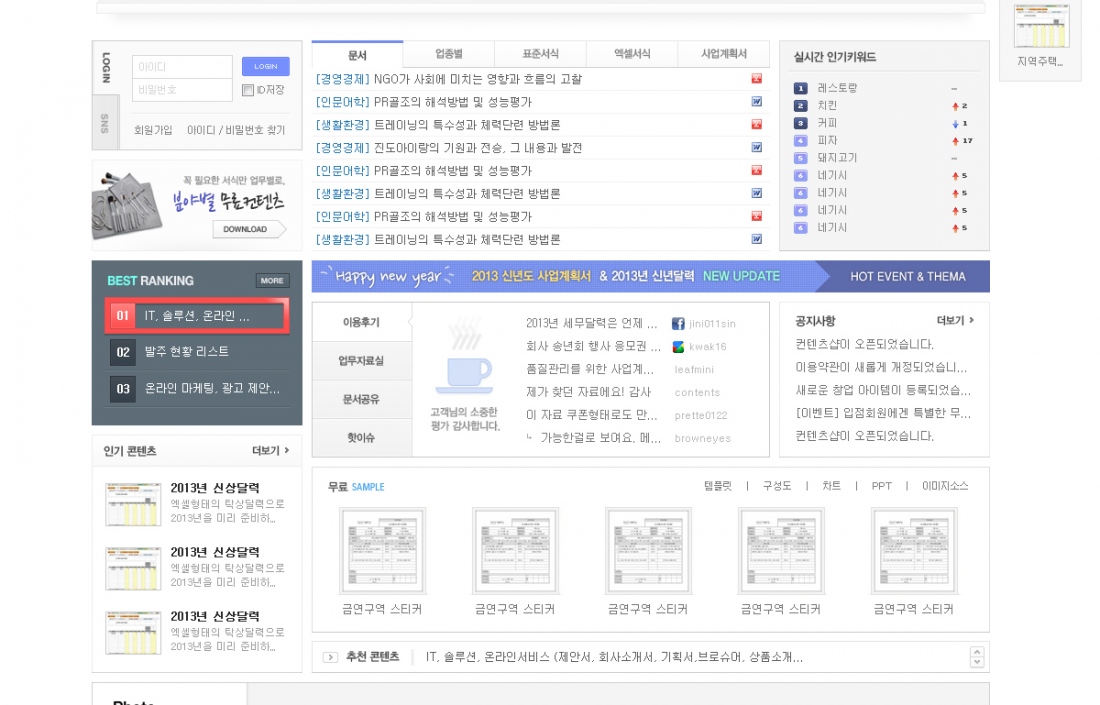Viewport: 1100px width, 705px height.
Task: Click the 01 rank badge in Best Ranking
Action: pyautogui.click(x=122, y=316)
